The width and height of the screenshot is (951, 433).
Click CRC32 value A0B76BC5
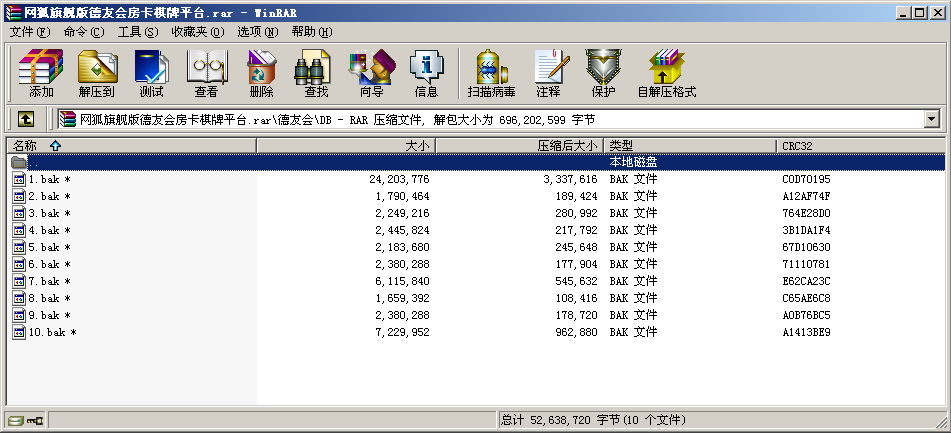(807, 315)
